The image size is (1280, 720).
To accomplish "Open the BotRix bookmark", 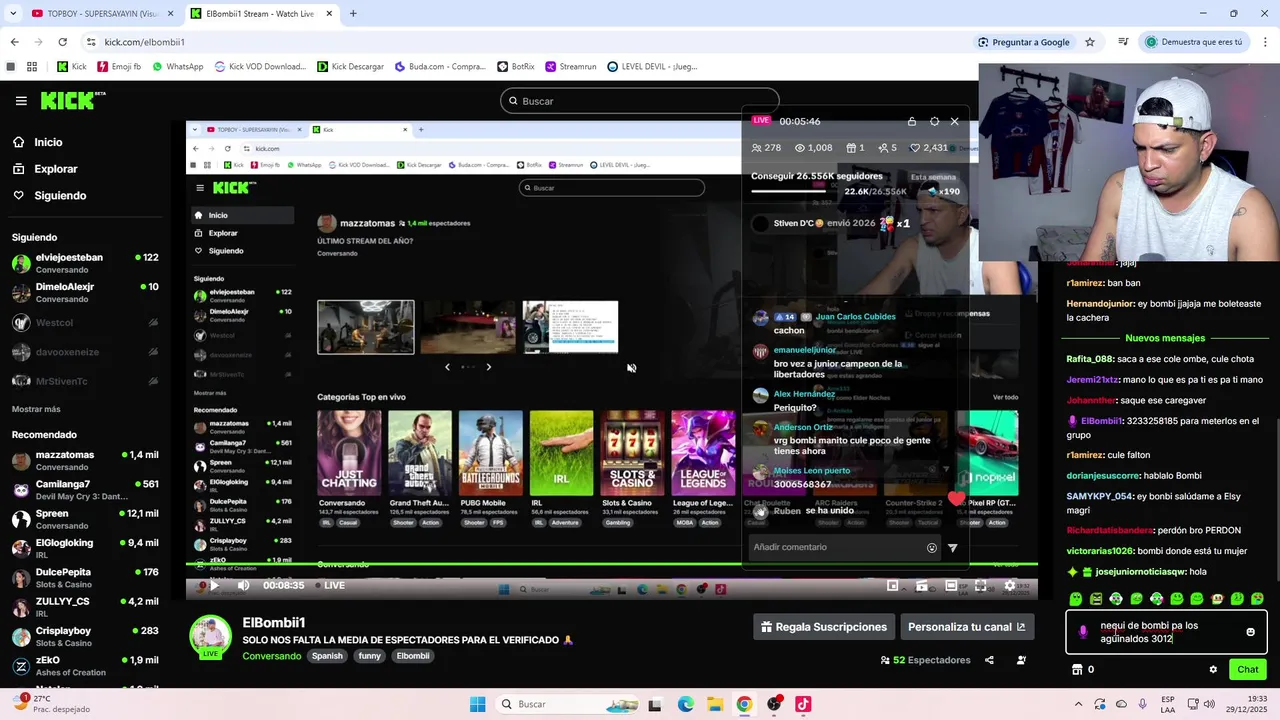I will click(x=515, y=67).
